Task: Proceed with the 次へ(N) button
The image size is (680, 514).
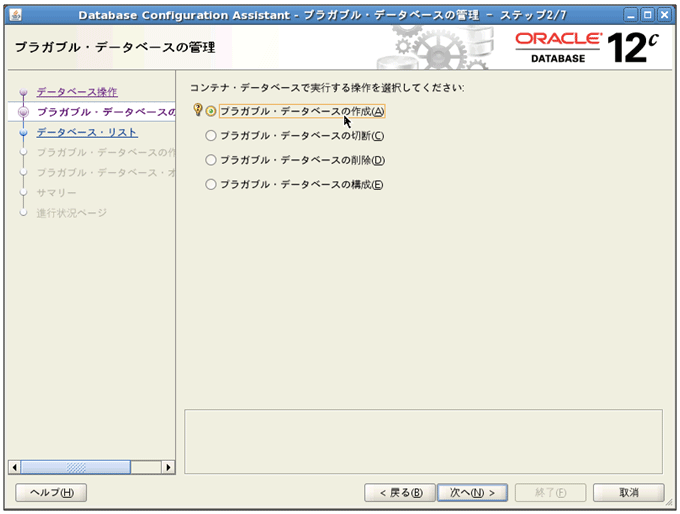Action: [472, 492]
